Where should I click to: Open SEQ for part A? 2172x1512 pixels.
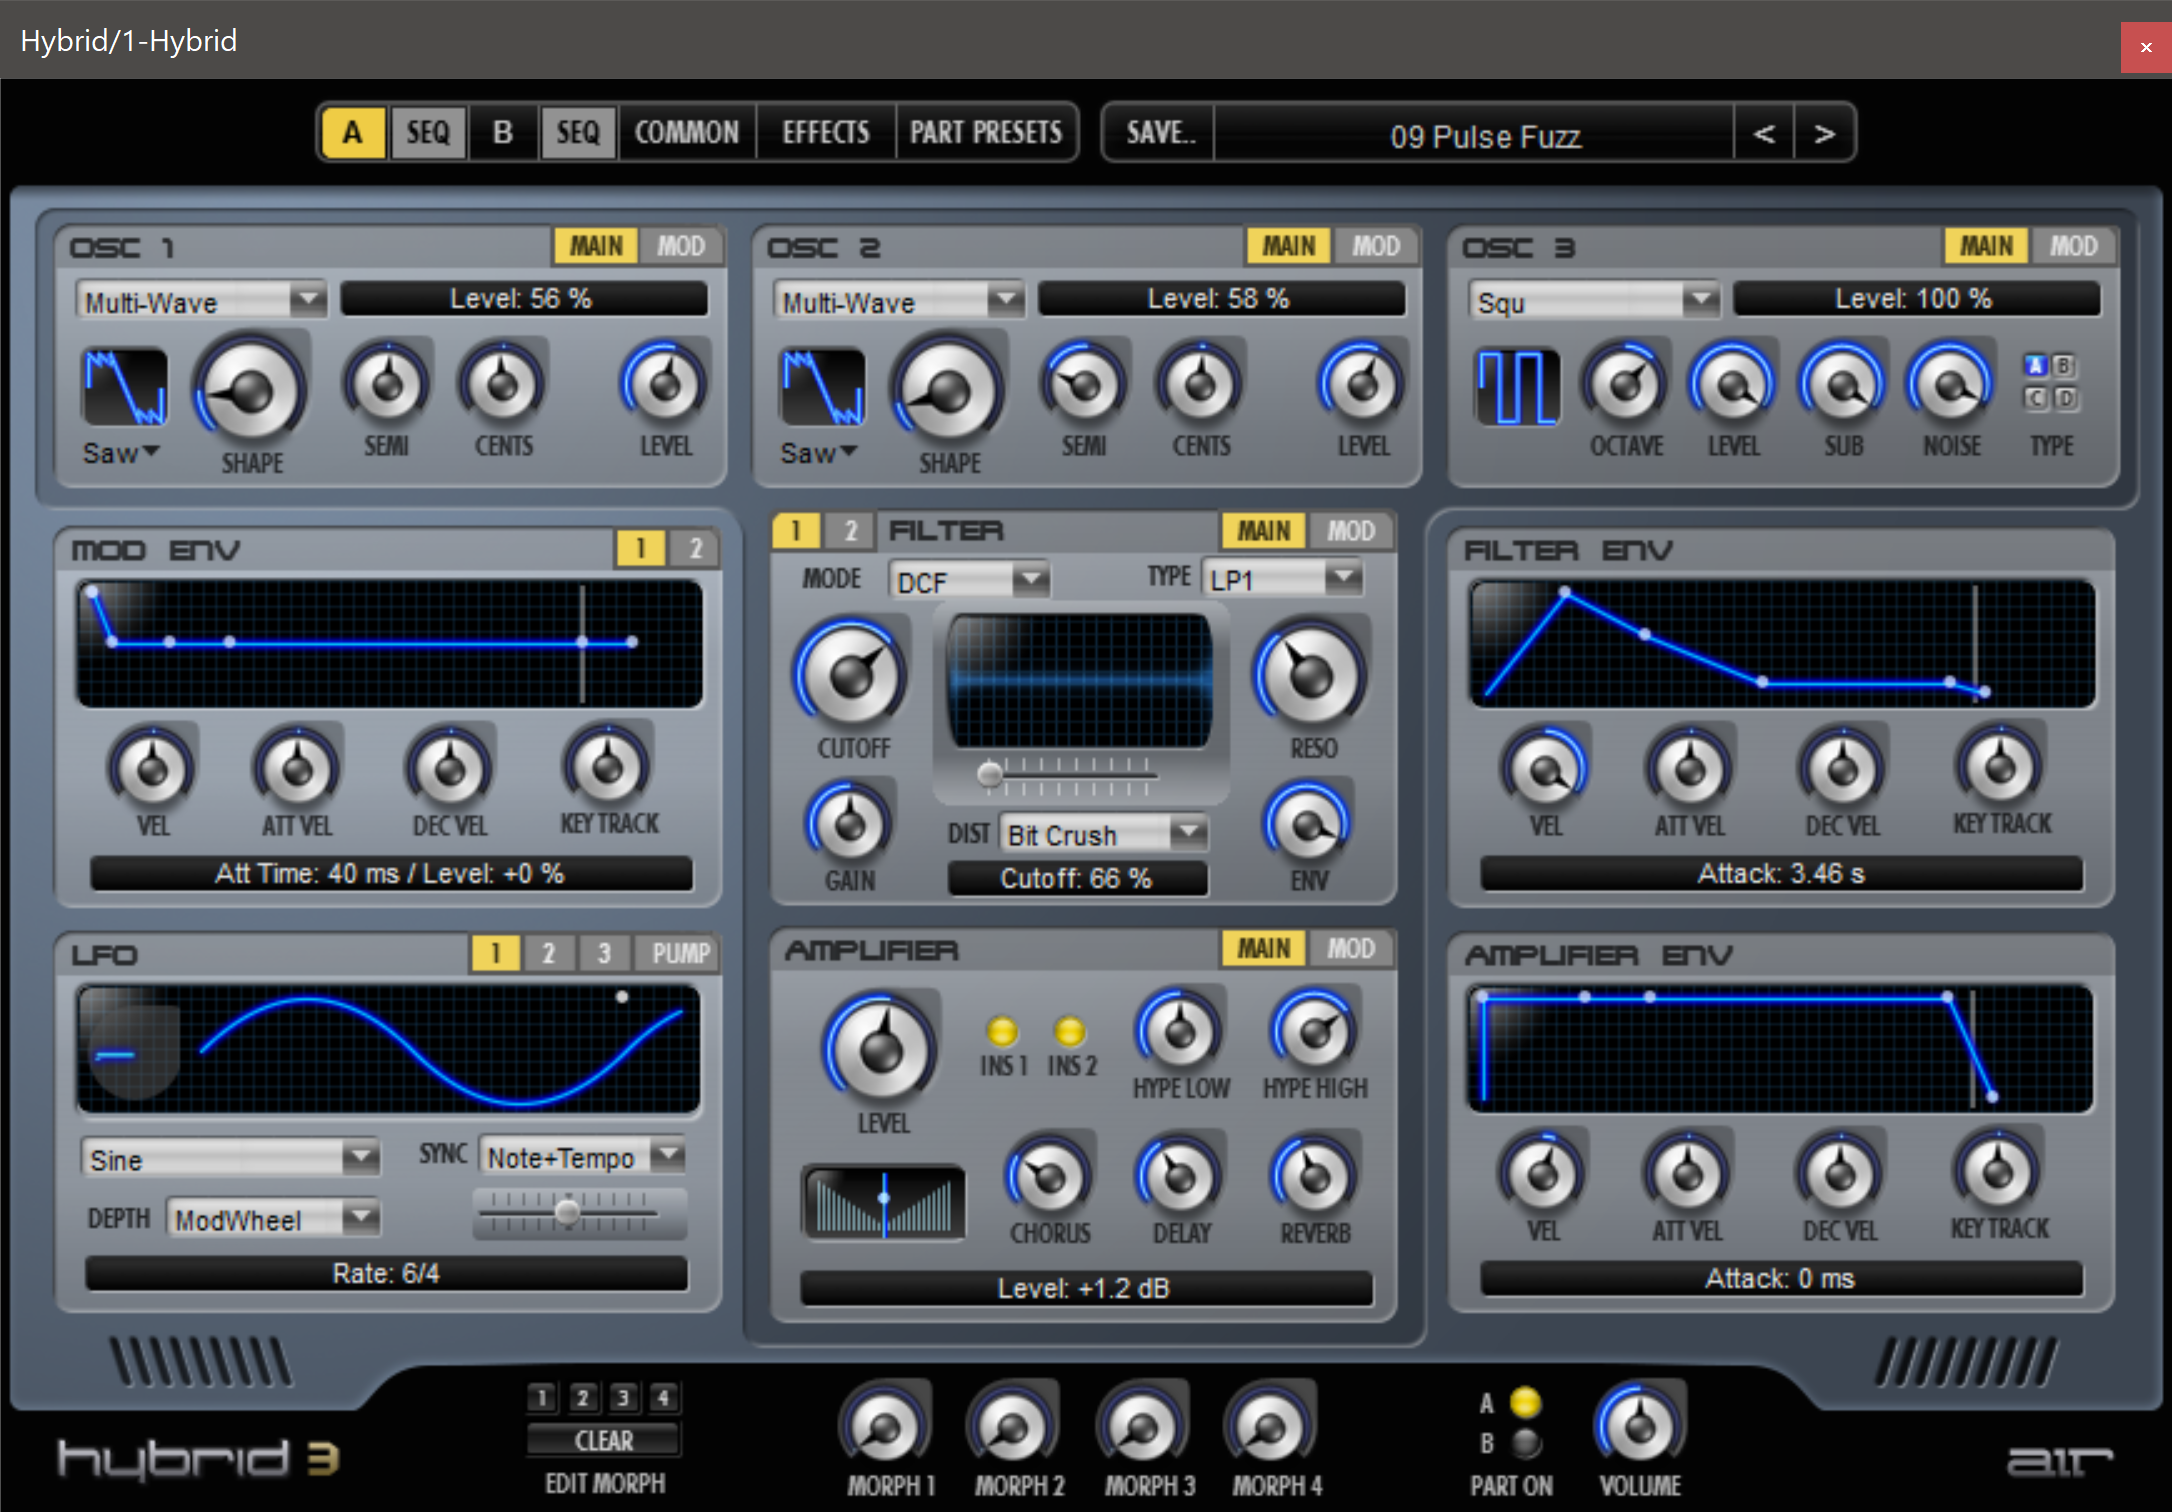tap(427, 132)
